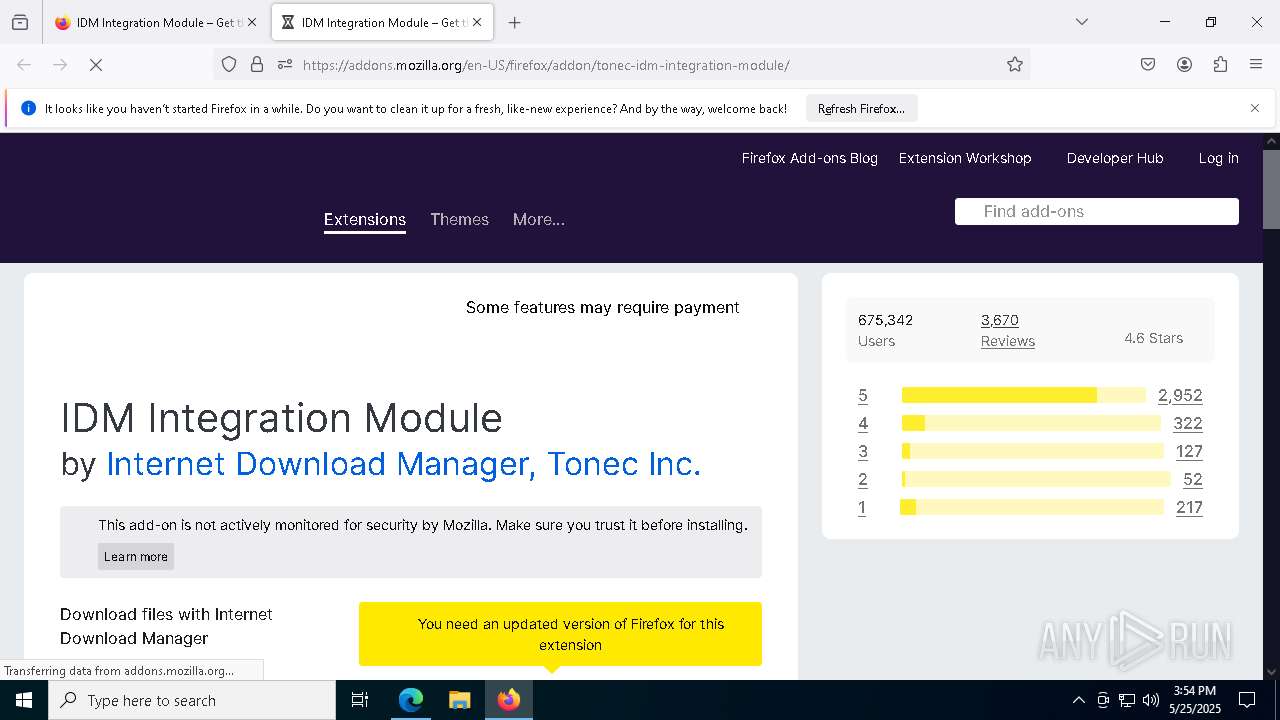1280x720 pixels.
Task: Go back to previous page
Action: point(24,65)
